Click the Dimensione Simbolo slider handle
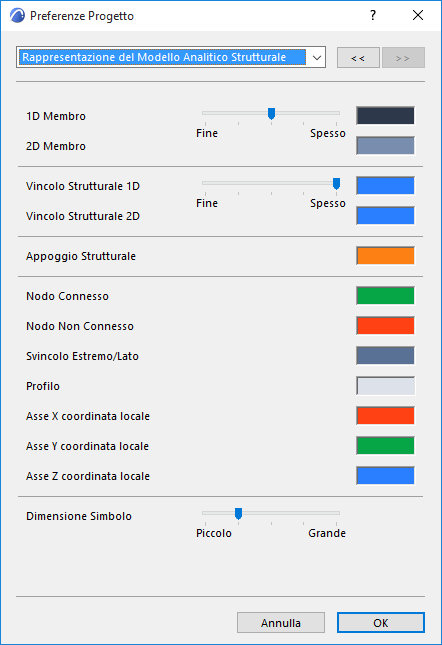This screenshot has width=442, height=645. (238, 513)
